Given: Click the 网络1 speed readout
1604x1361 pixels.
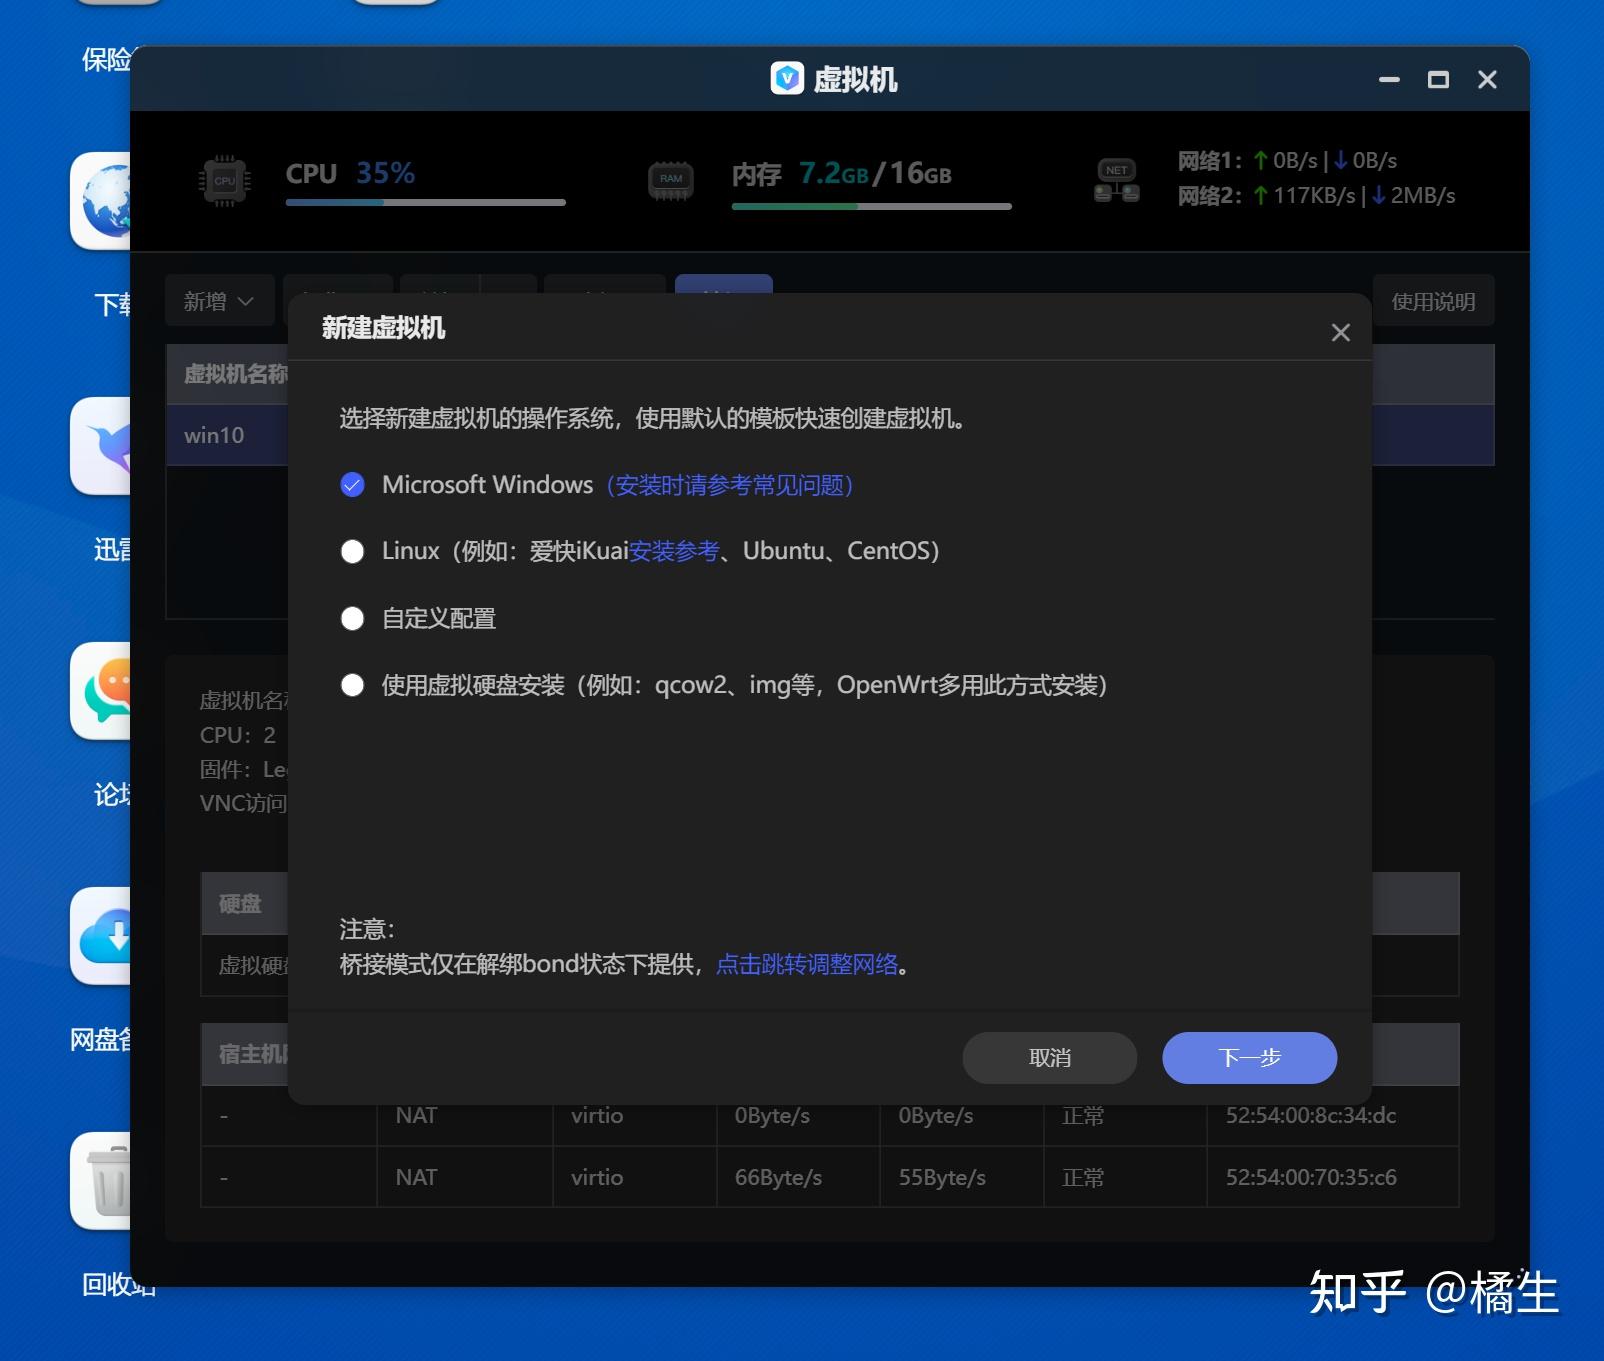Looking at the screenshot, I should 1287,161.
